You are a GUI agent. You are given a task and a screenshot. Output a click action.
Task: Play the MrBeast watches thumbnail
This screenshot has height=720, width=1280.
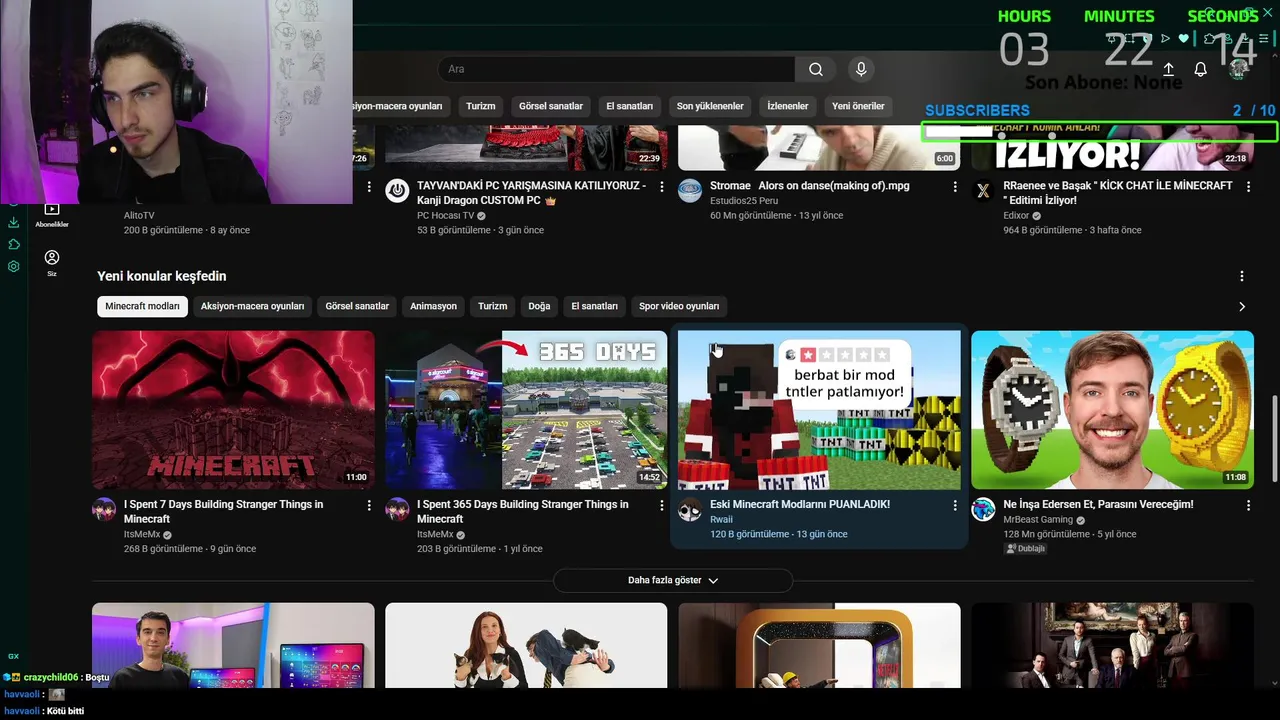click(x=1112, y=410)
